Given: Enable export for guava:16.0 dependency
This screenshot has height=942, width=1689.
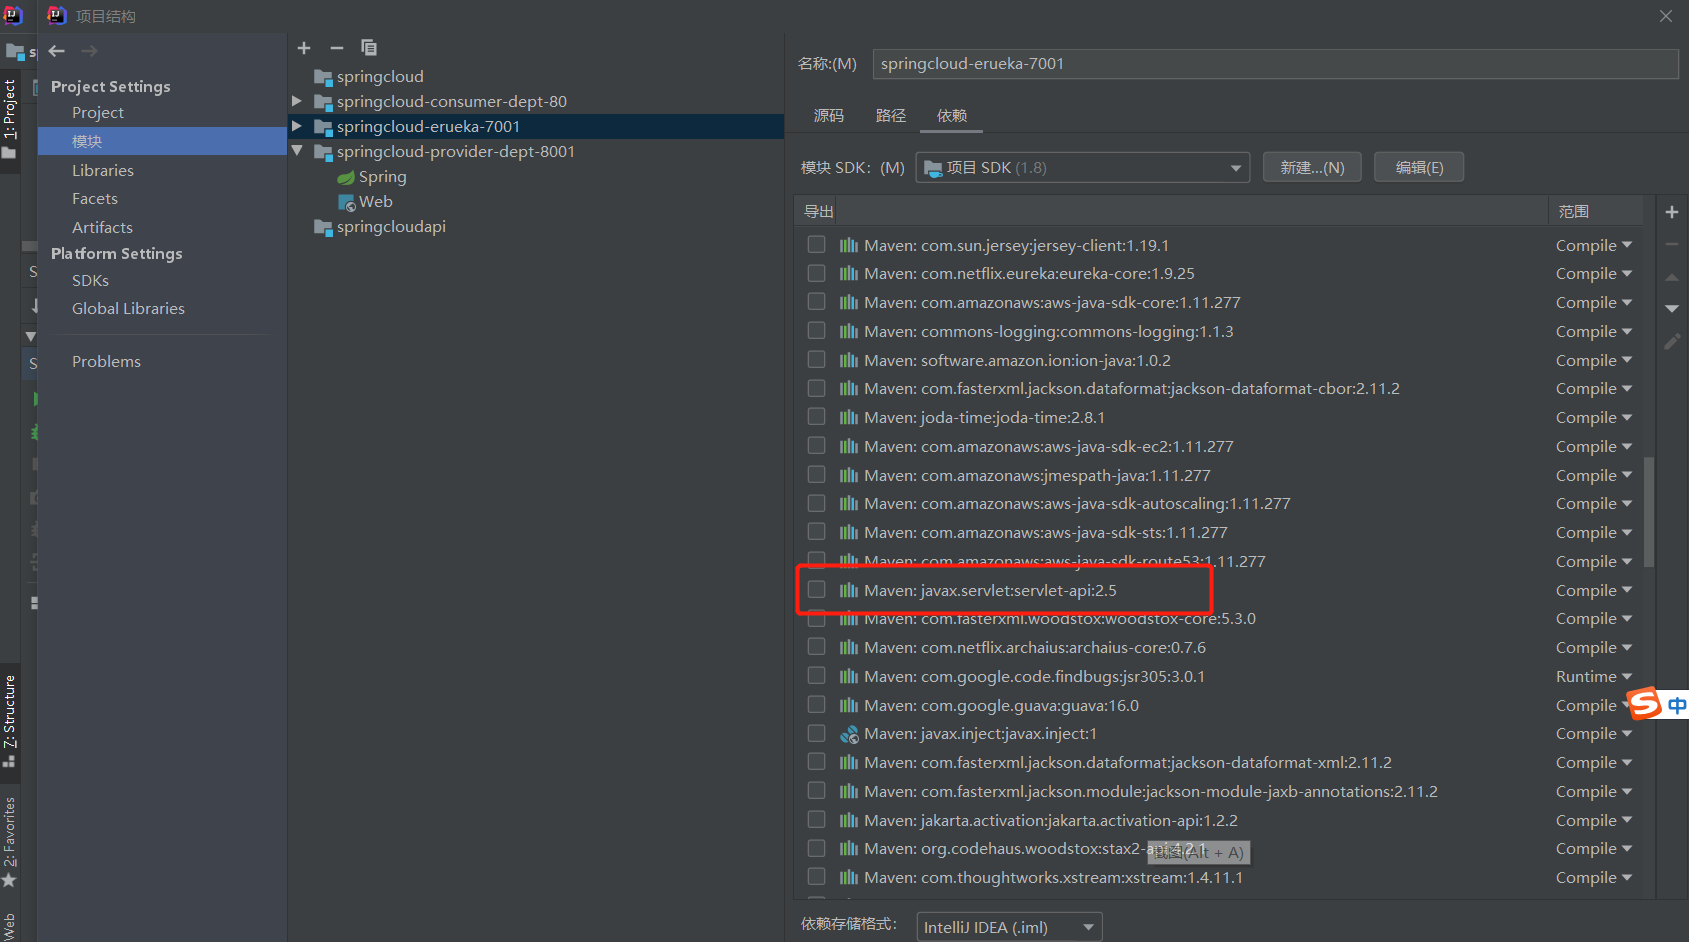Looking at the screenshot, I should [816, 704].
